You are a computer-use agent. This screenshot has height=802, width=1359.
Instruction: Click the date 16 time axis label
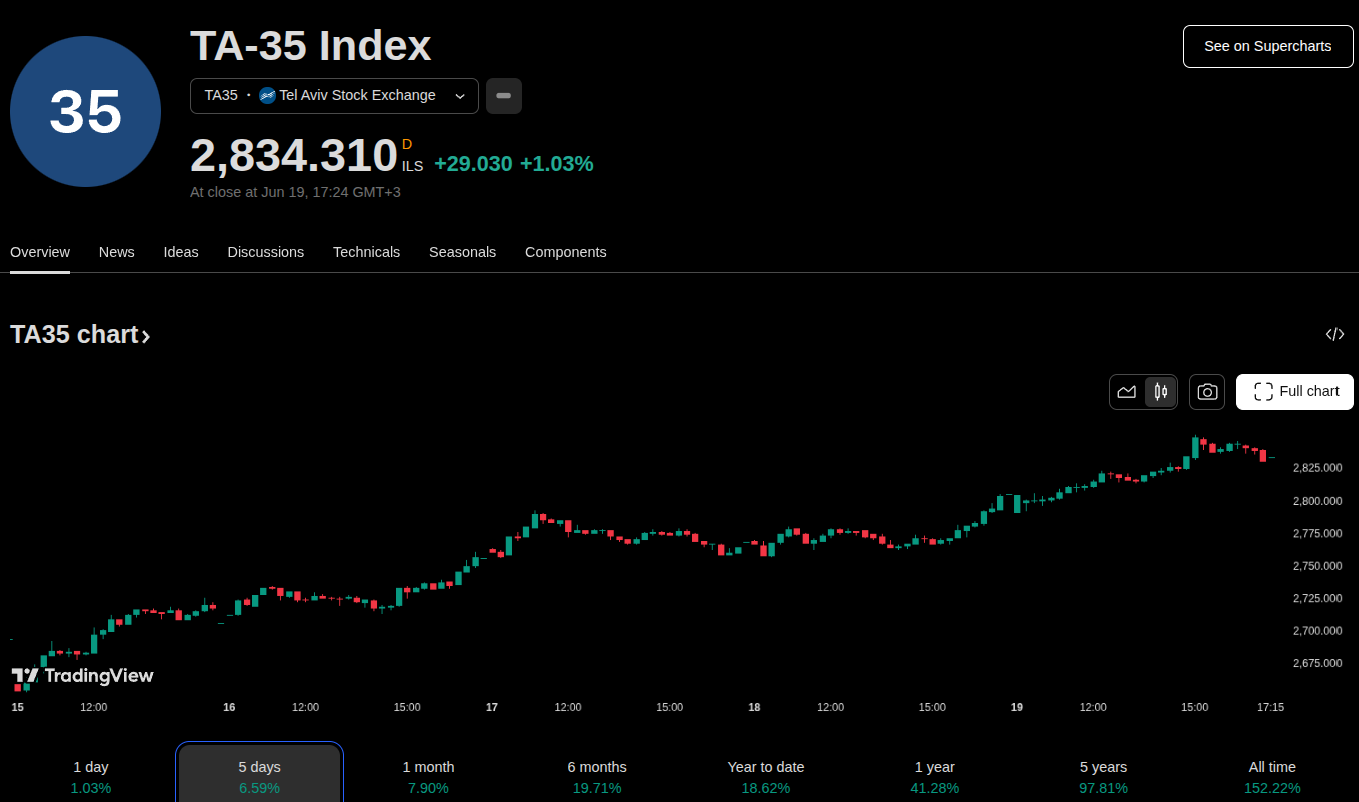pyautogui.click(x=229, y=707)
